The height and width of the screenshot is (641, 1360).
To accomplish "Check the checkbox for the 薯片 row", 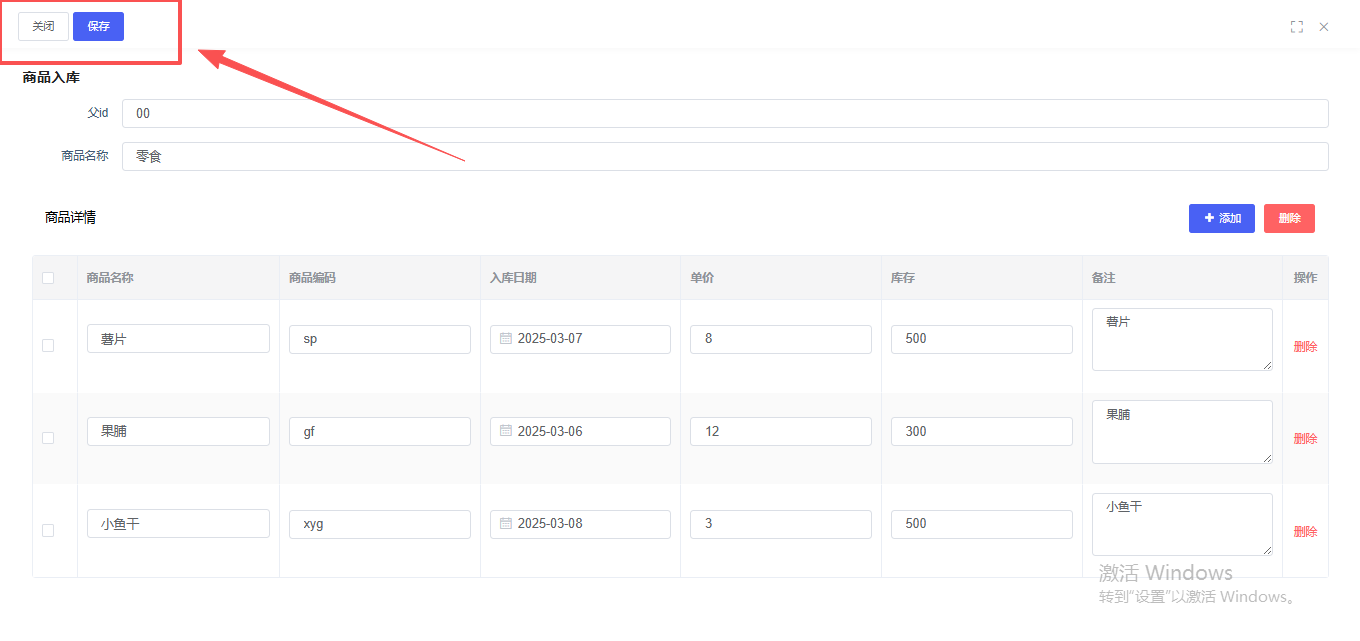I will (x=48, y=345).
